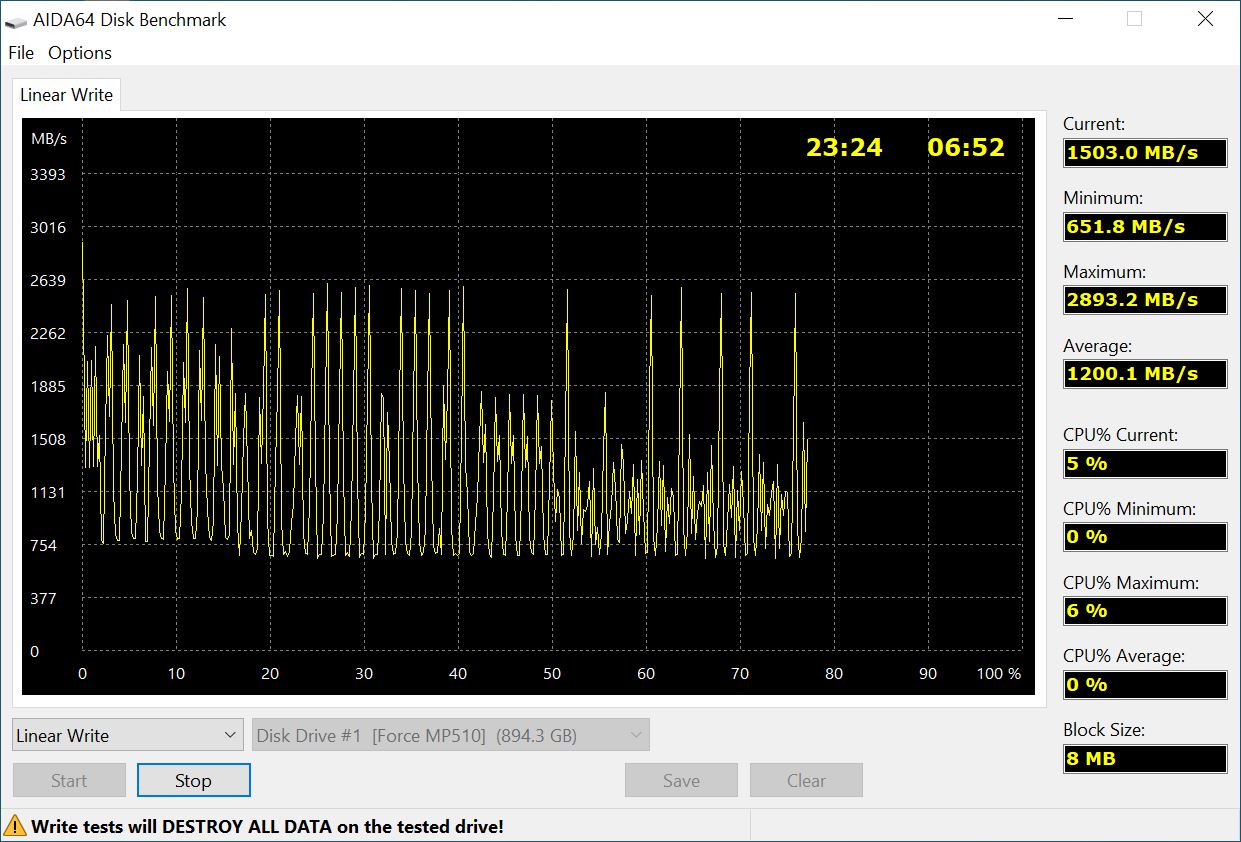Open the Options menu

(79, 53)
